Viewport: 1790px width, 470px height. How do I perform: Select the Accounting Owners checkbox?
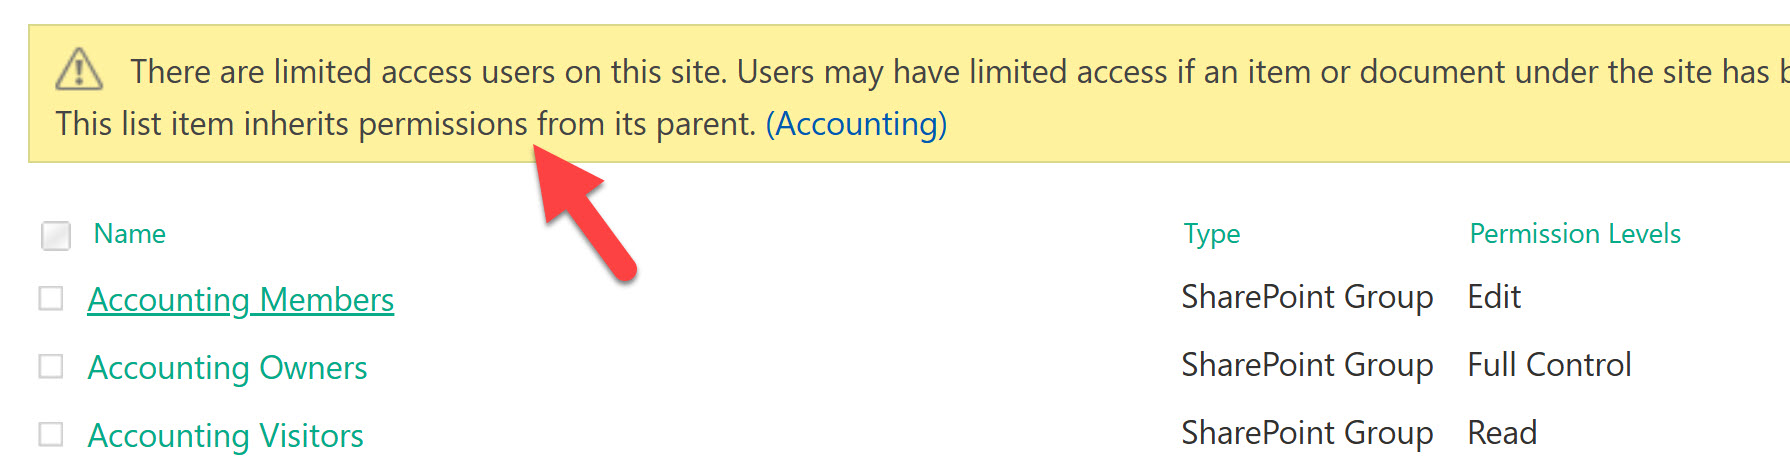click(51, 367)
